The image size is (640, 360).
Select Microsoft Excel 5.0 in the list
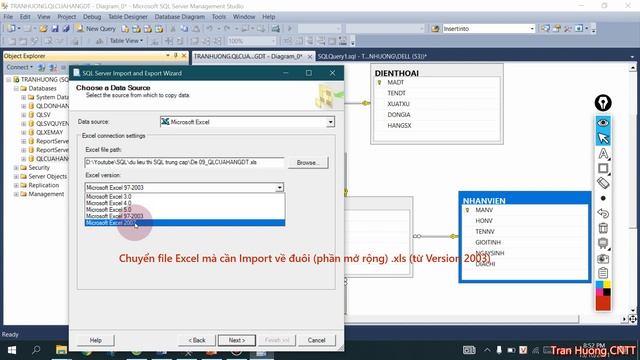pos(184,209)
